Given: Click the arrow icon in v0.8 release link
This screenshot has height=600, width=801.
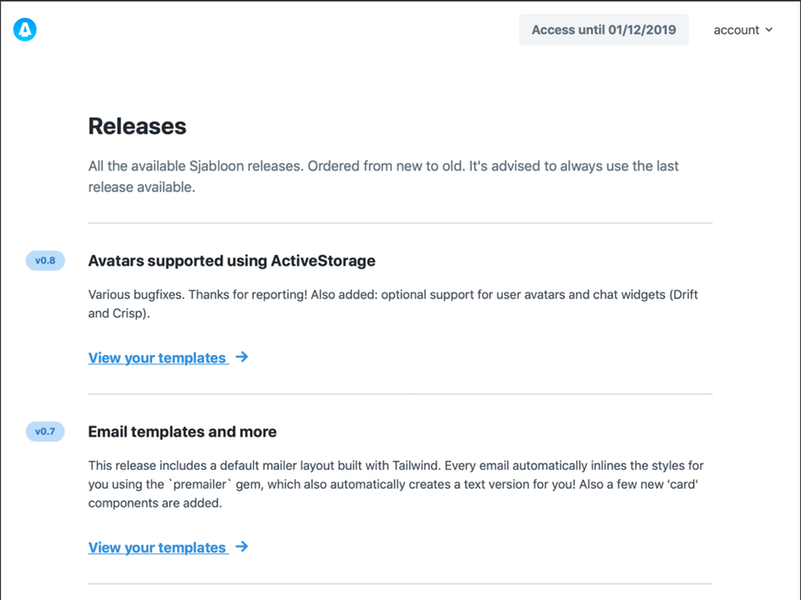Looking at the screenshot, I should coord(242,357).
